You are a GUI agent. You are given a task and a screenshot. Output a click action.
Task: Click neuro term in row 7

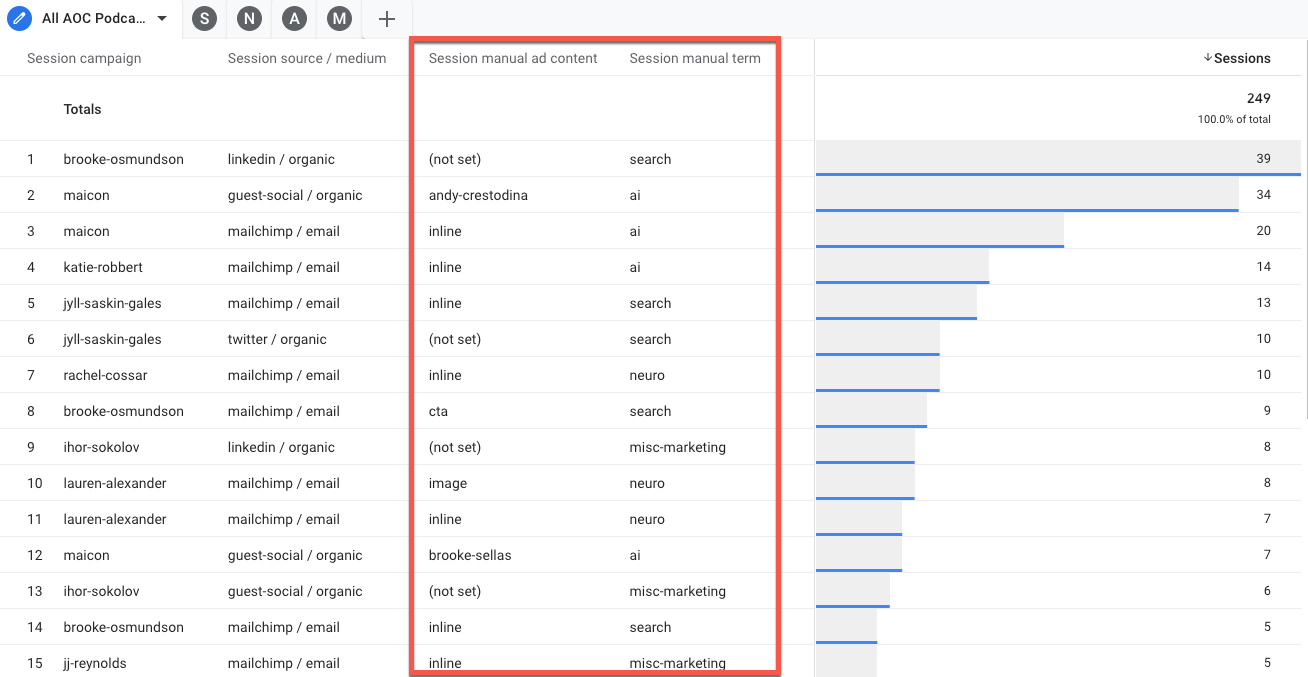tap(647, 375)
